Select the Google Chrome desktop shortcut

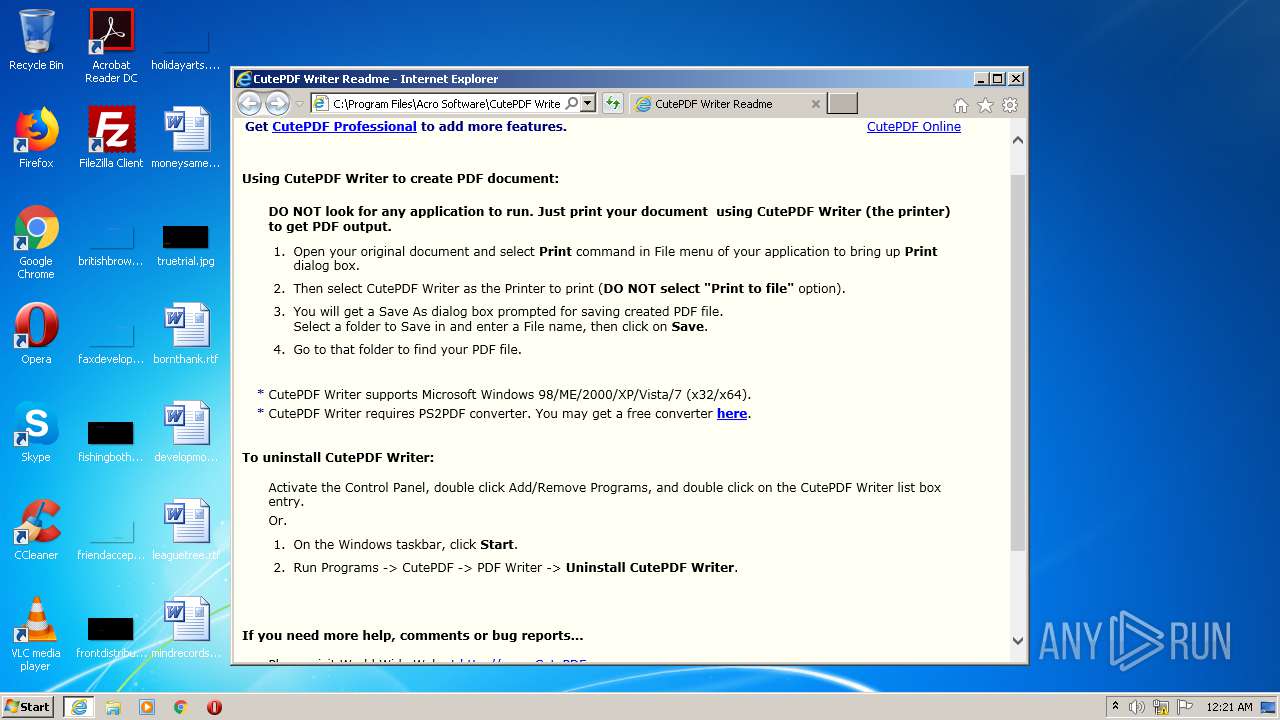pos(36,242)
